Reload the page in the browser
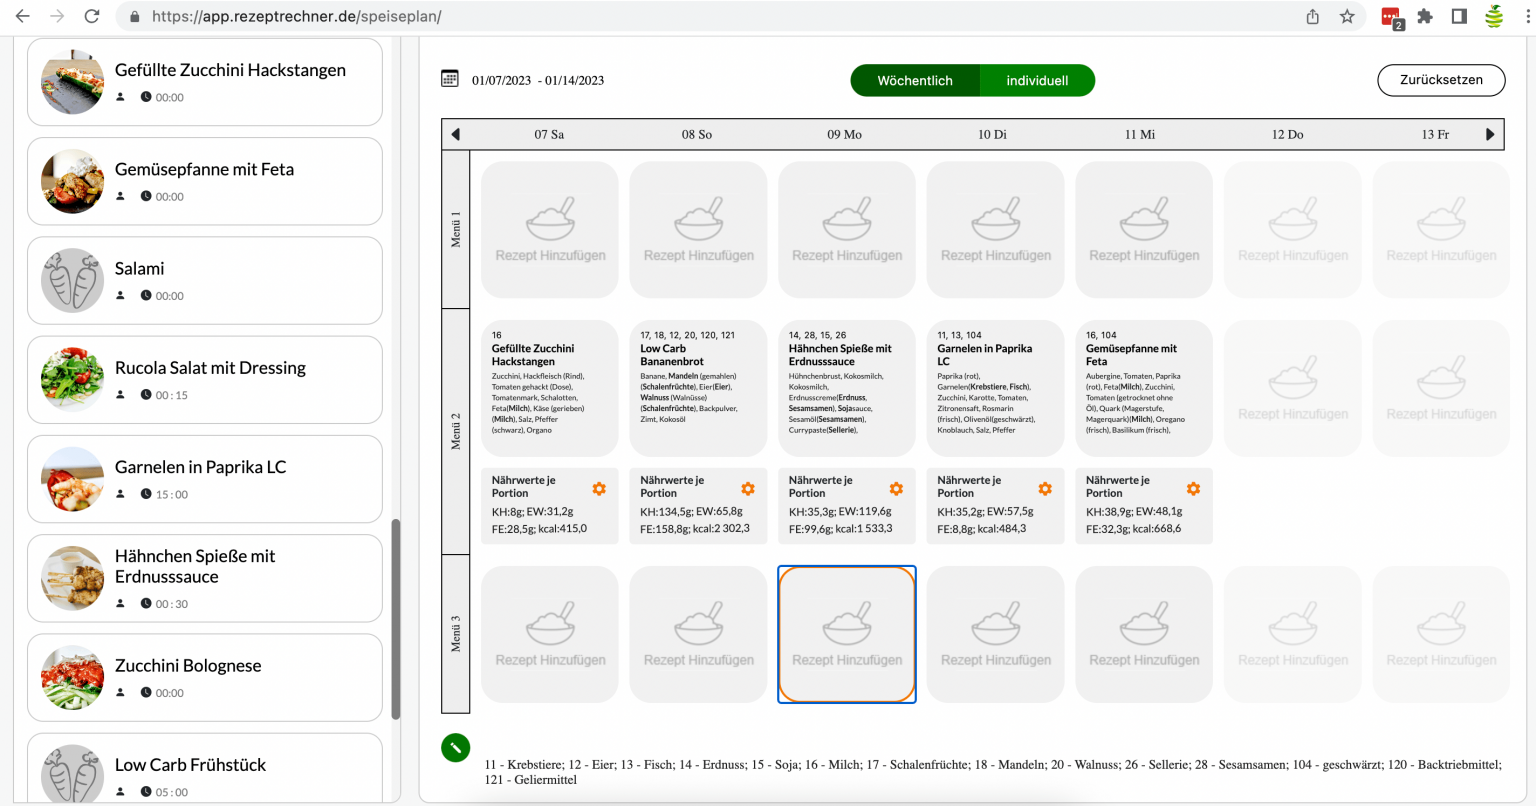This screenshot has width=1536, height=806. [x=92, y=16]
